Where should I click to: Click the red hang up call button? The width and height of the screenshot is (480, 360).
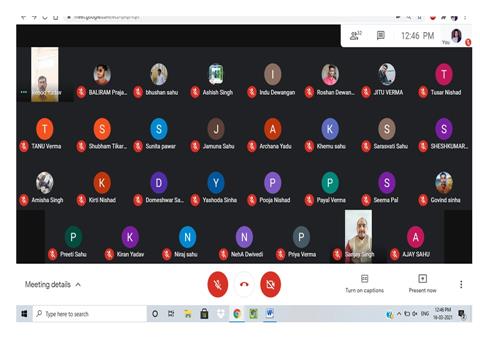244,284
